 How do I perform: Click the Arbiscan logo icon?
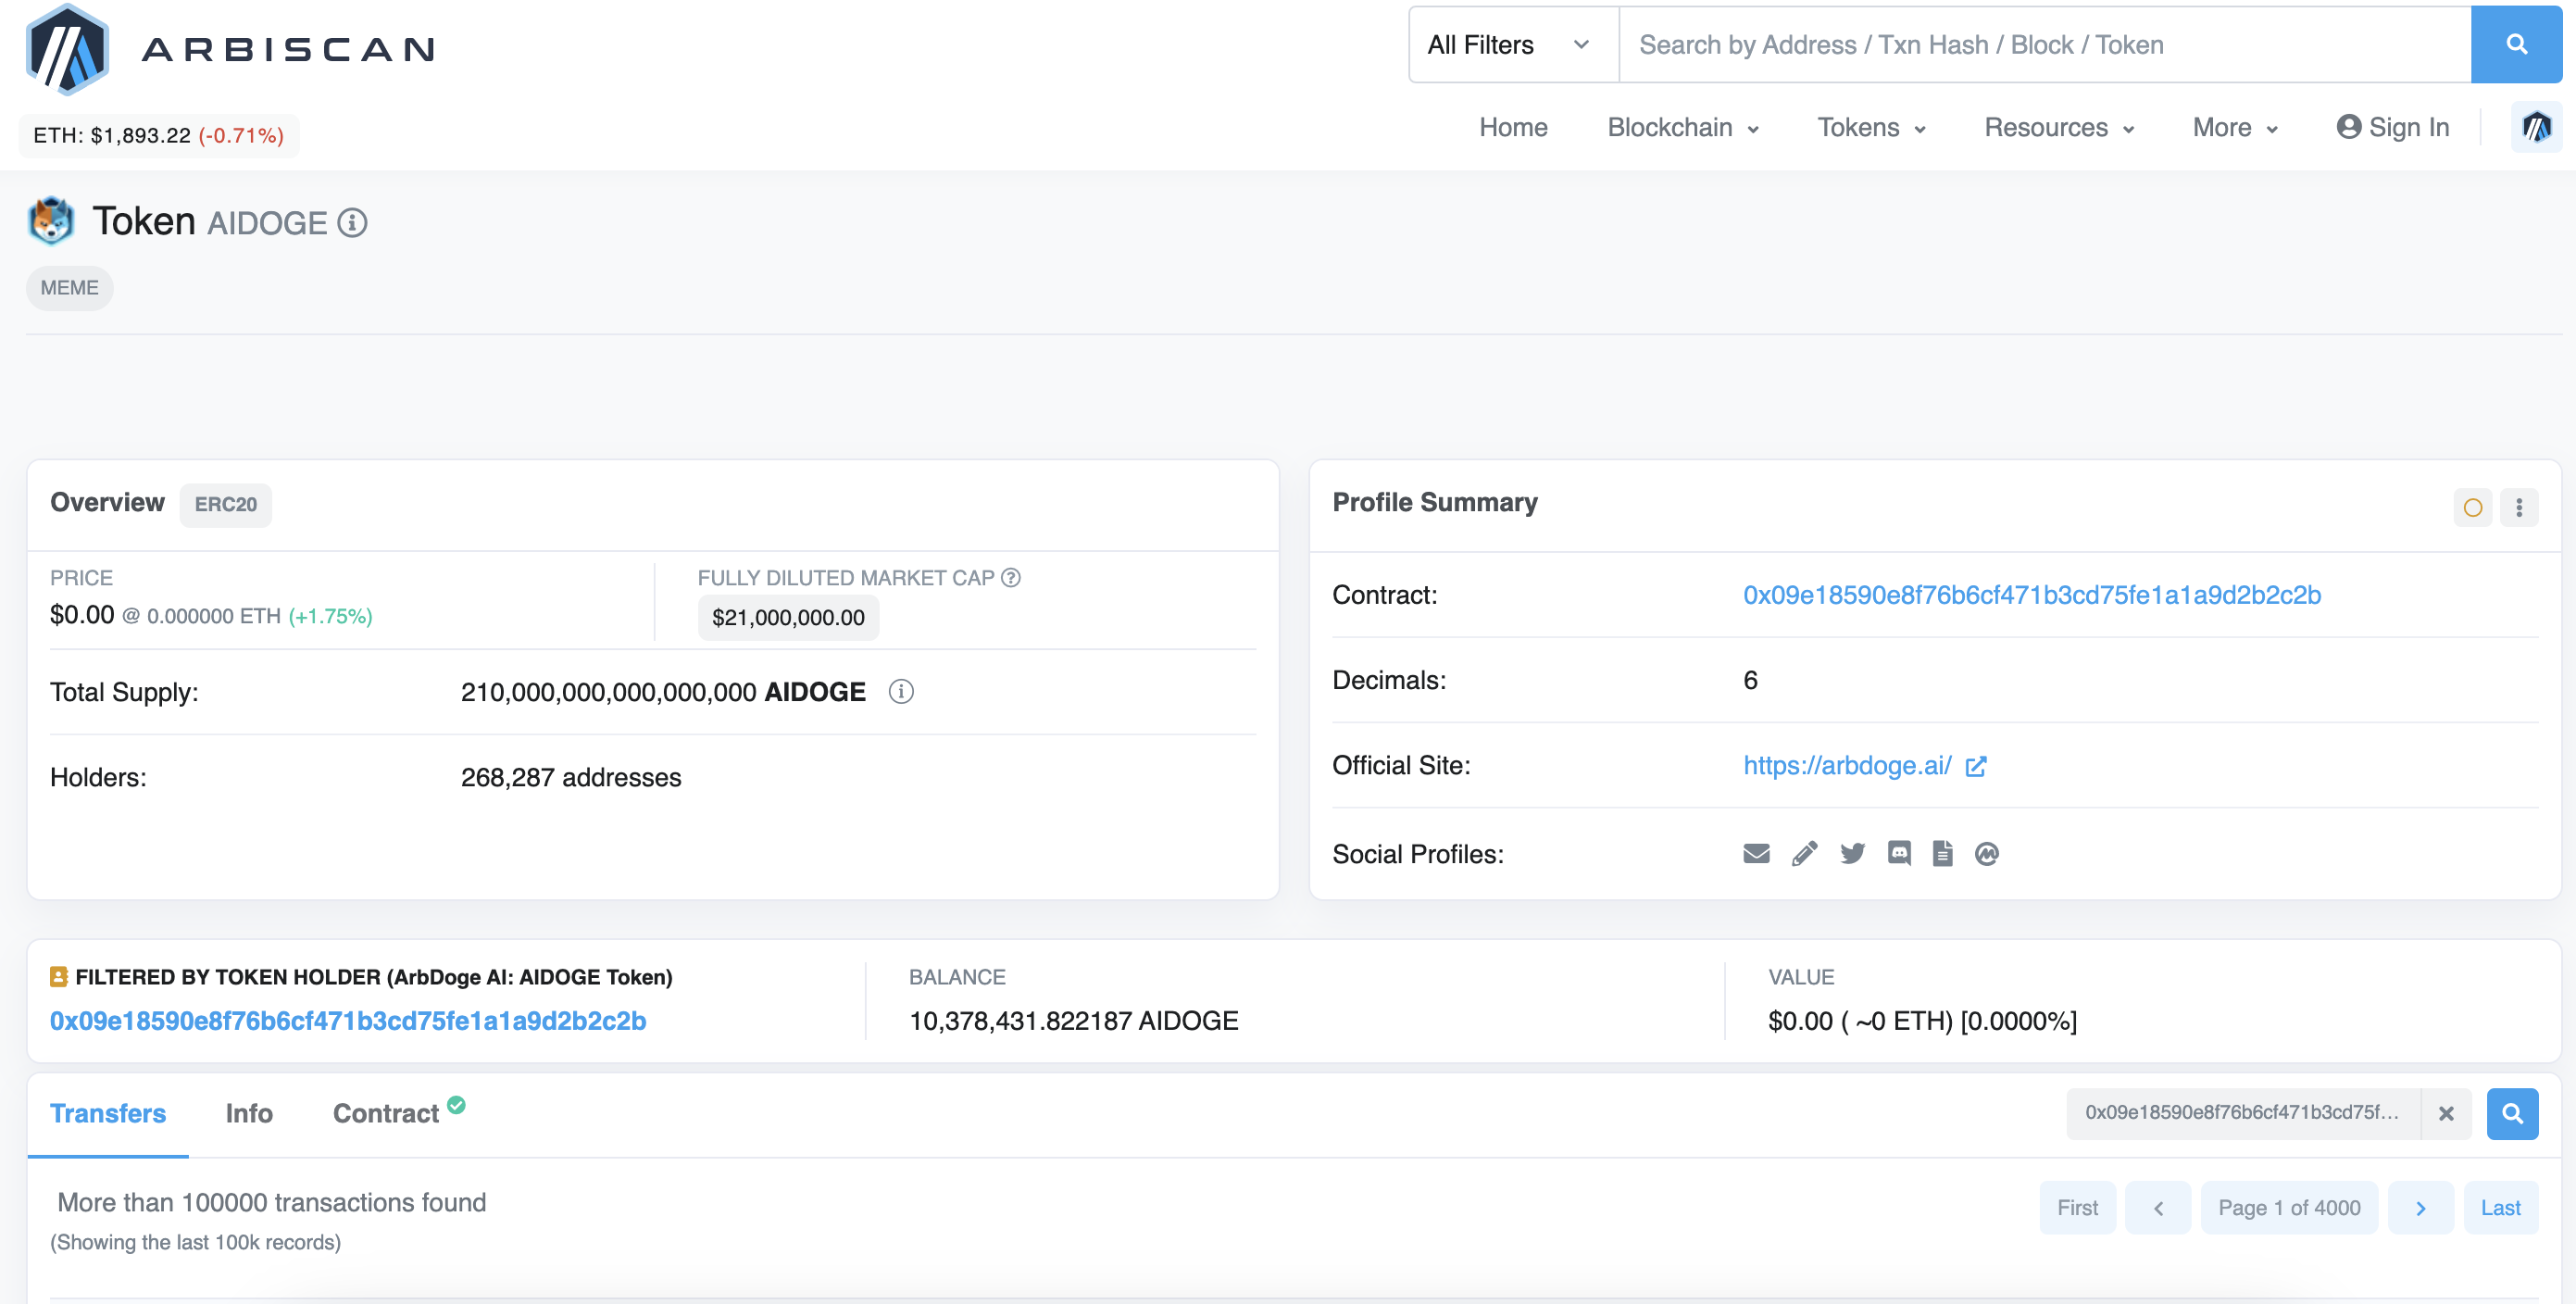(x=67, y=48)
